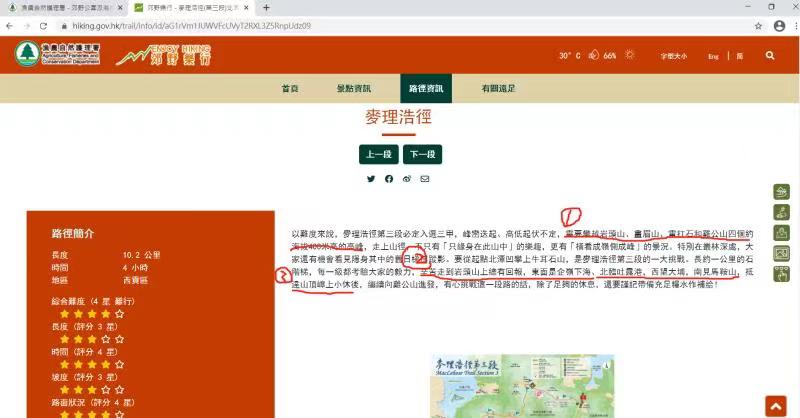800x418 pixels.
Task: Share this trail on Twitter
Action: coord(370,179)
